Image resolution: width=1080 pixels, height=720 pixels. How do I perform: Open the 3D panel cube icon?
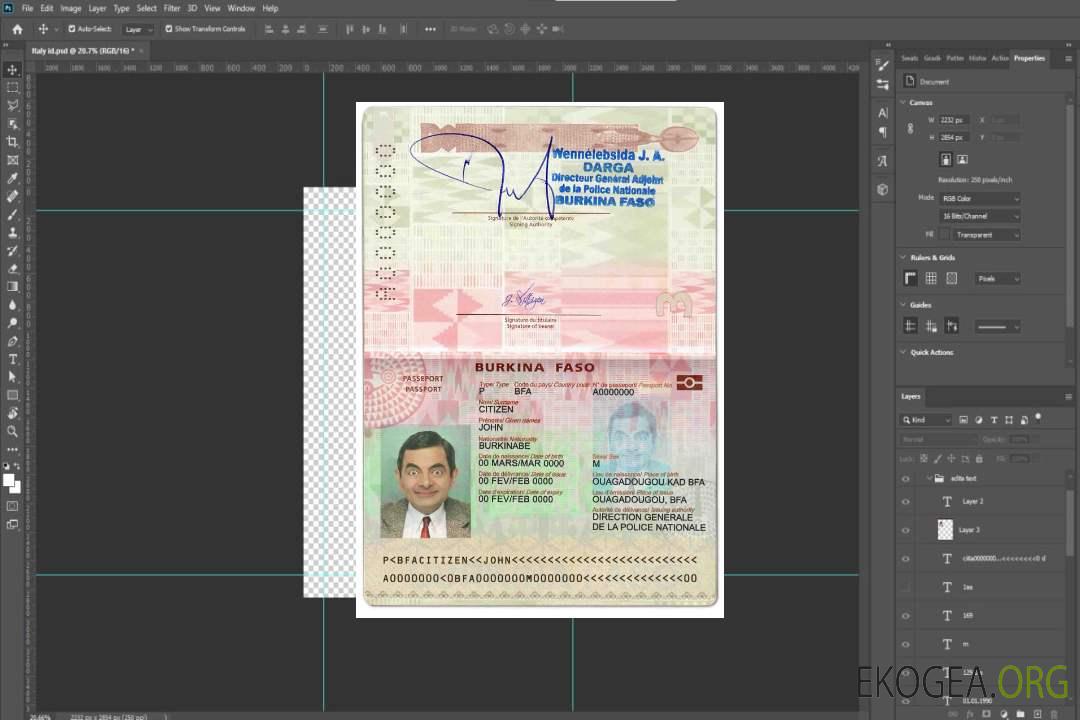pyautogui.click(x=883, y=189)
